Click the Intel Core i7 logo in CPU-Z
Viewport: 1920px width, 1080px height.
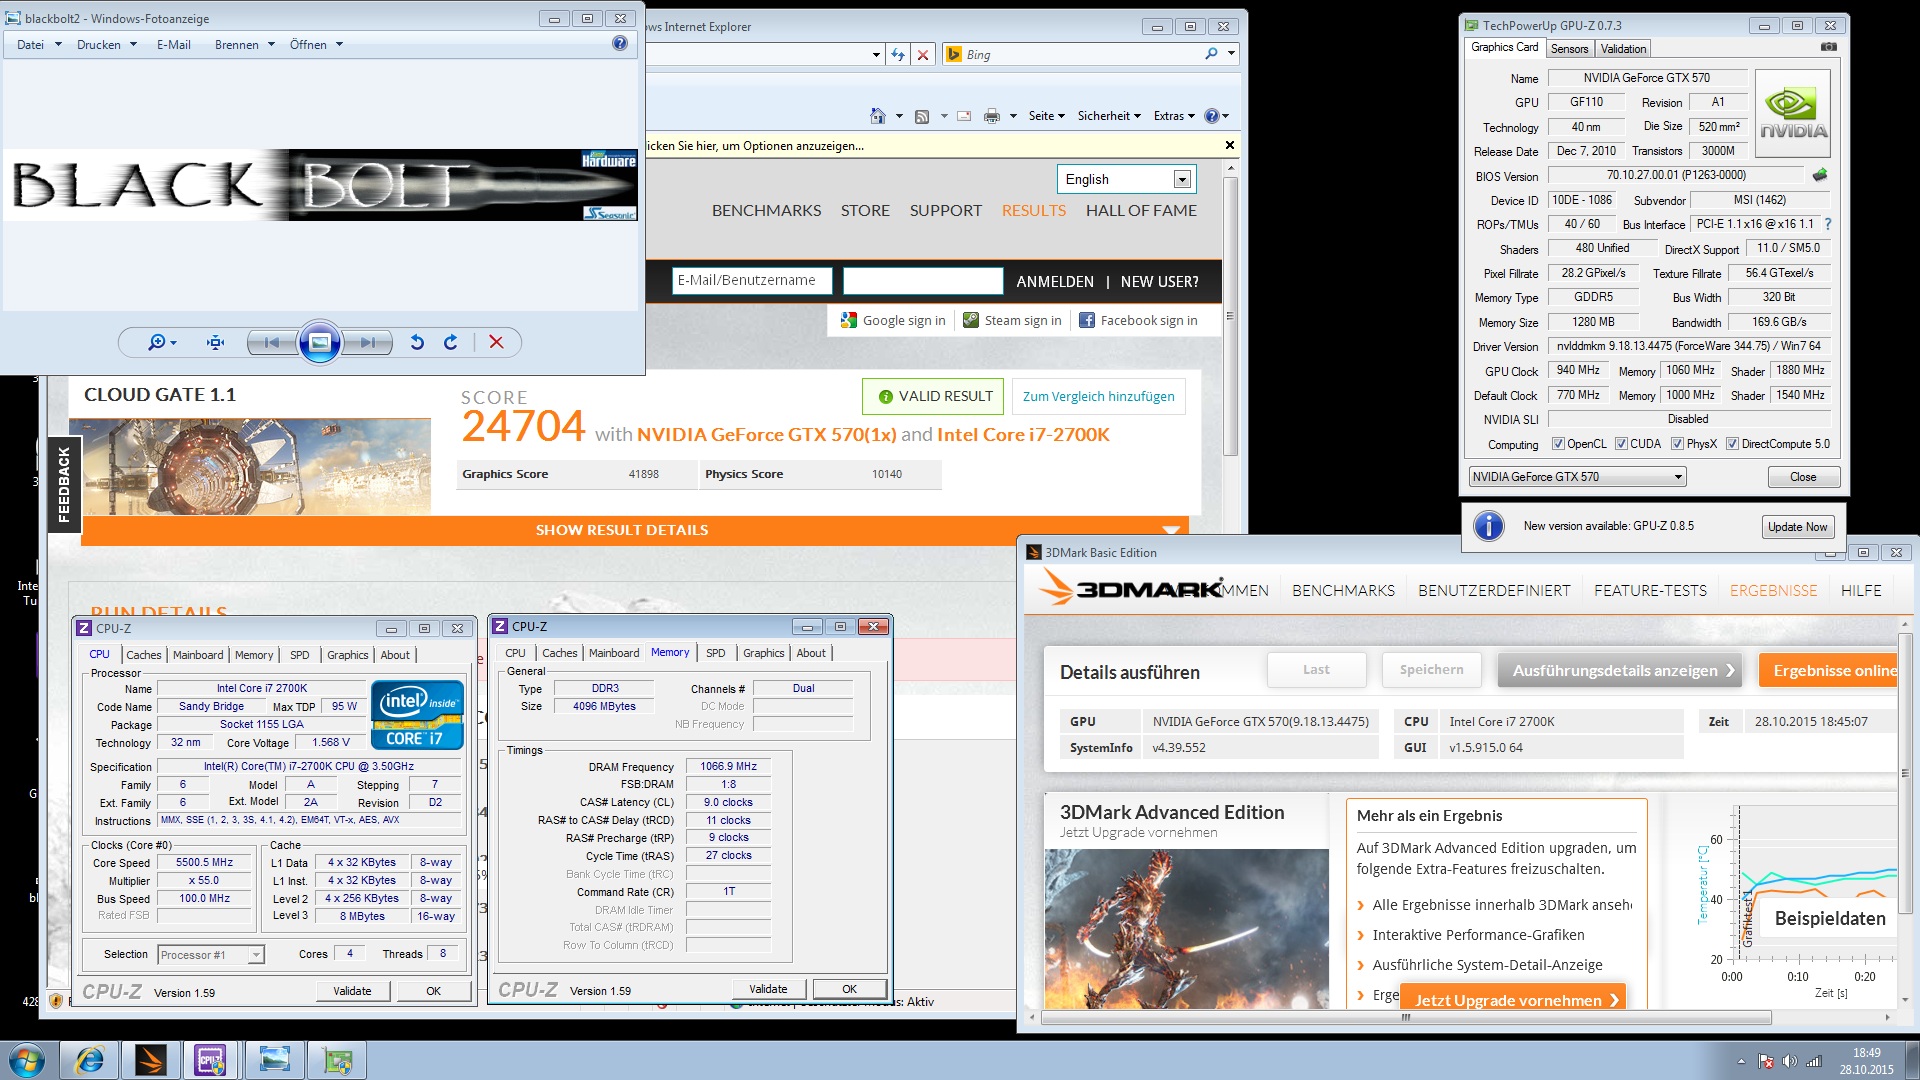tap(417, 714)
